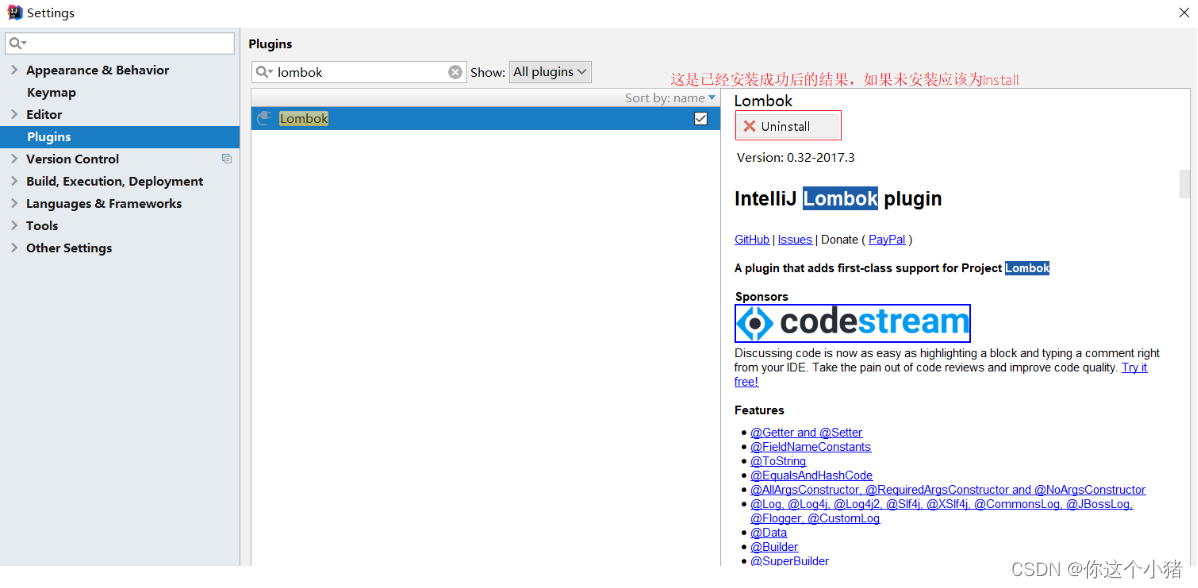Uncheck the Lombok plugin enabled checkbox
This screenshot has height=588, width=1198.
(701, 118)
